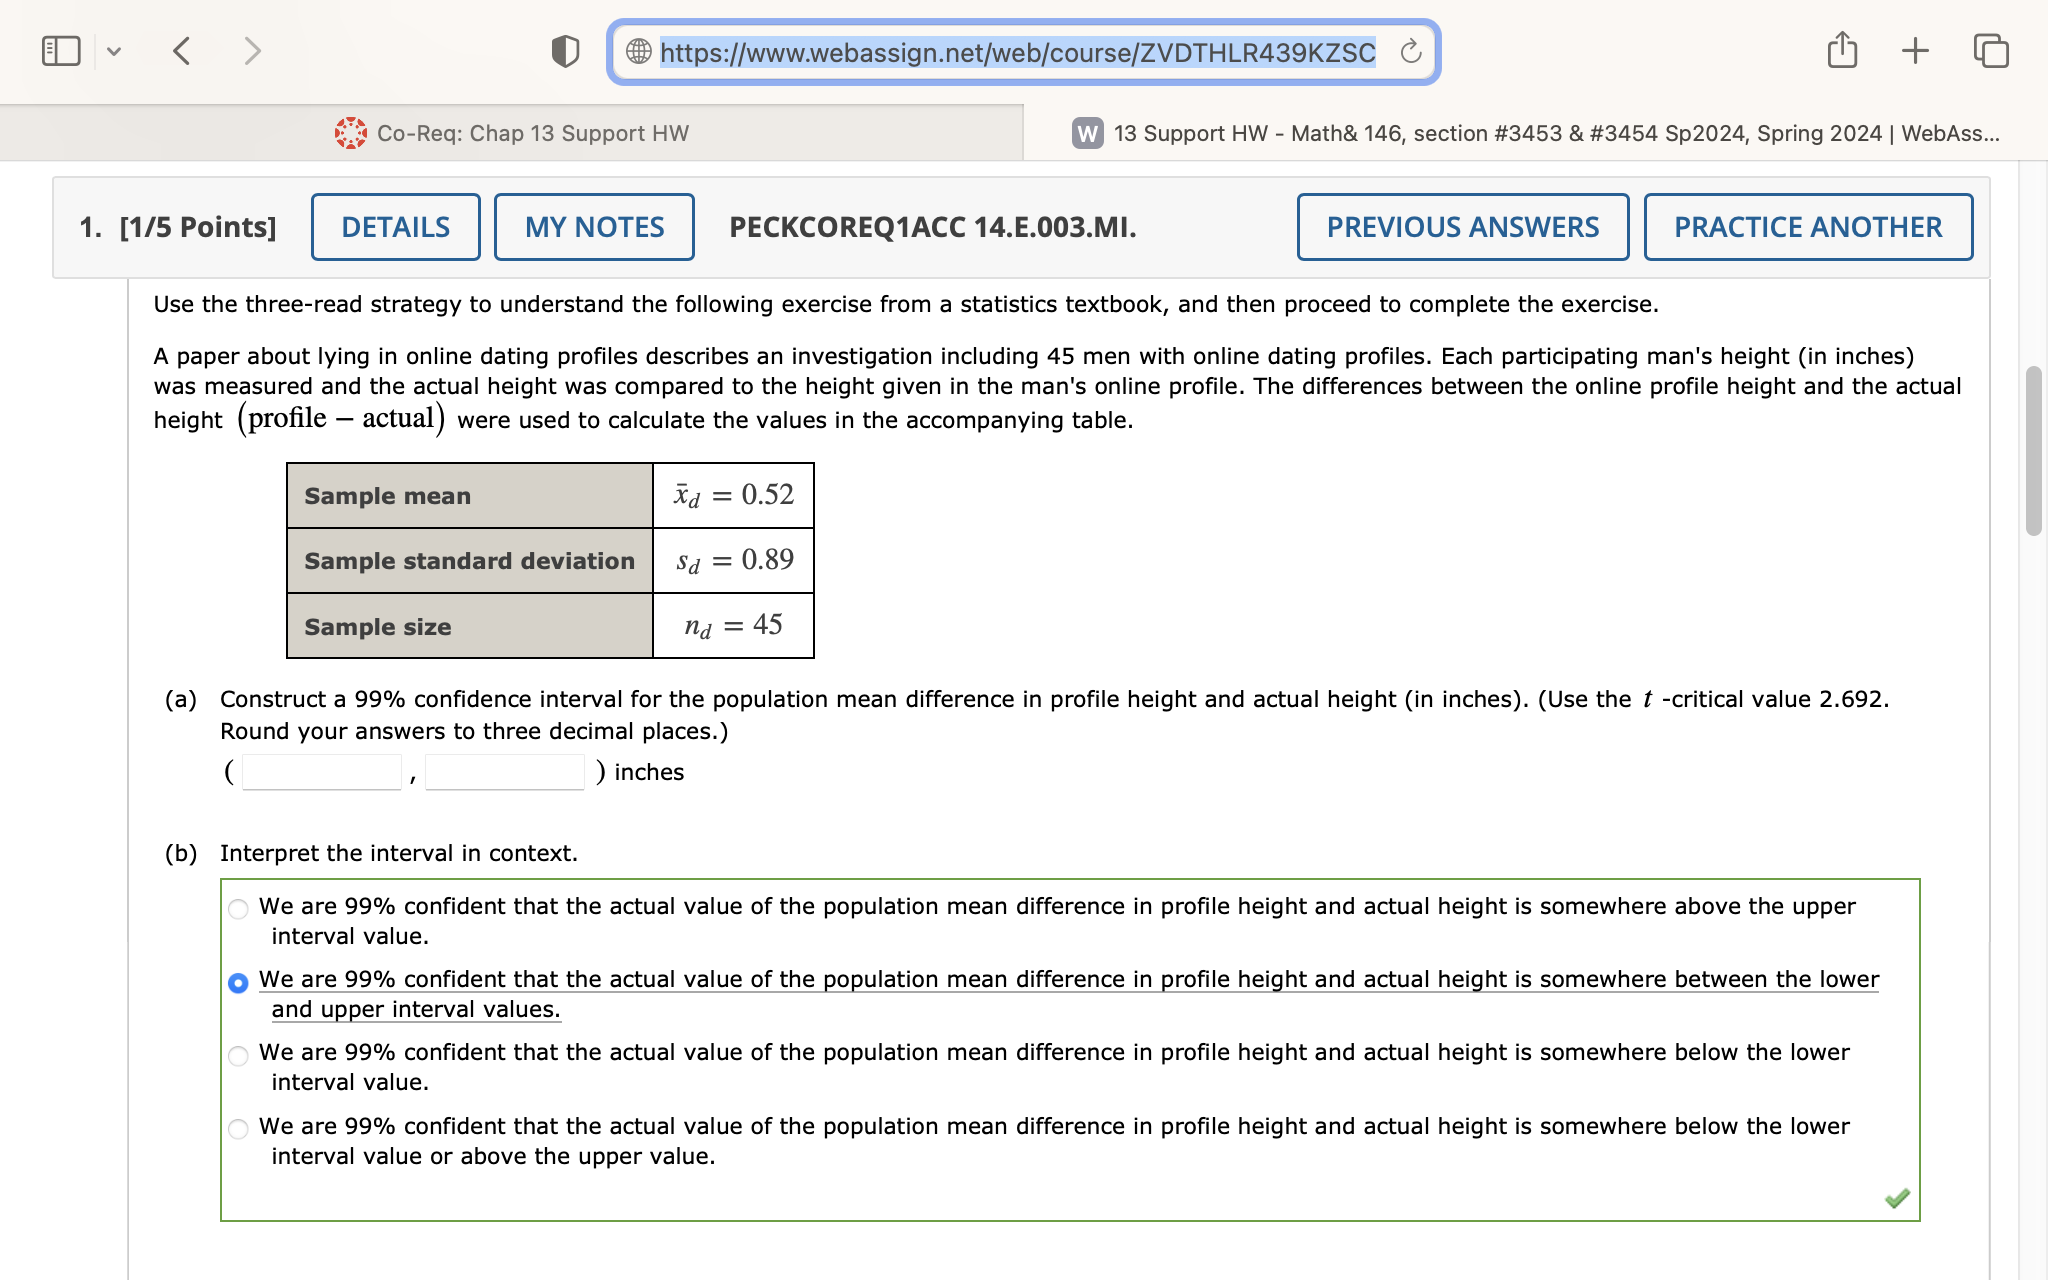Click PRACTICE ANOTHER
Viewport: 2048px width, 1280px height.
click(1807, 227)
